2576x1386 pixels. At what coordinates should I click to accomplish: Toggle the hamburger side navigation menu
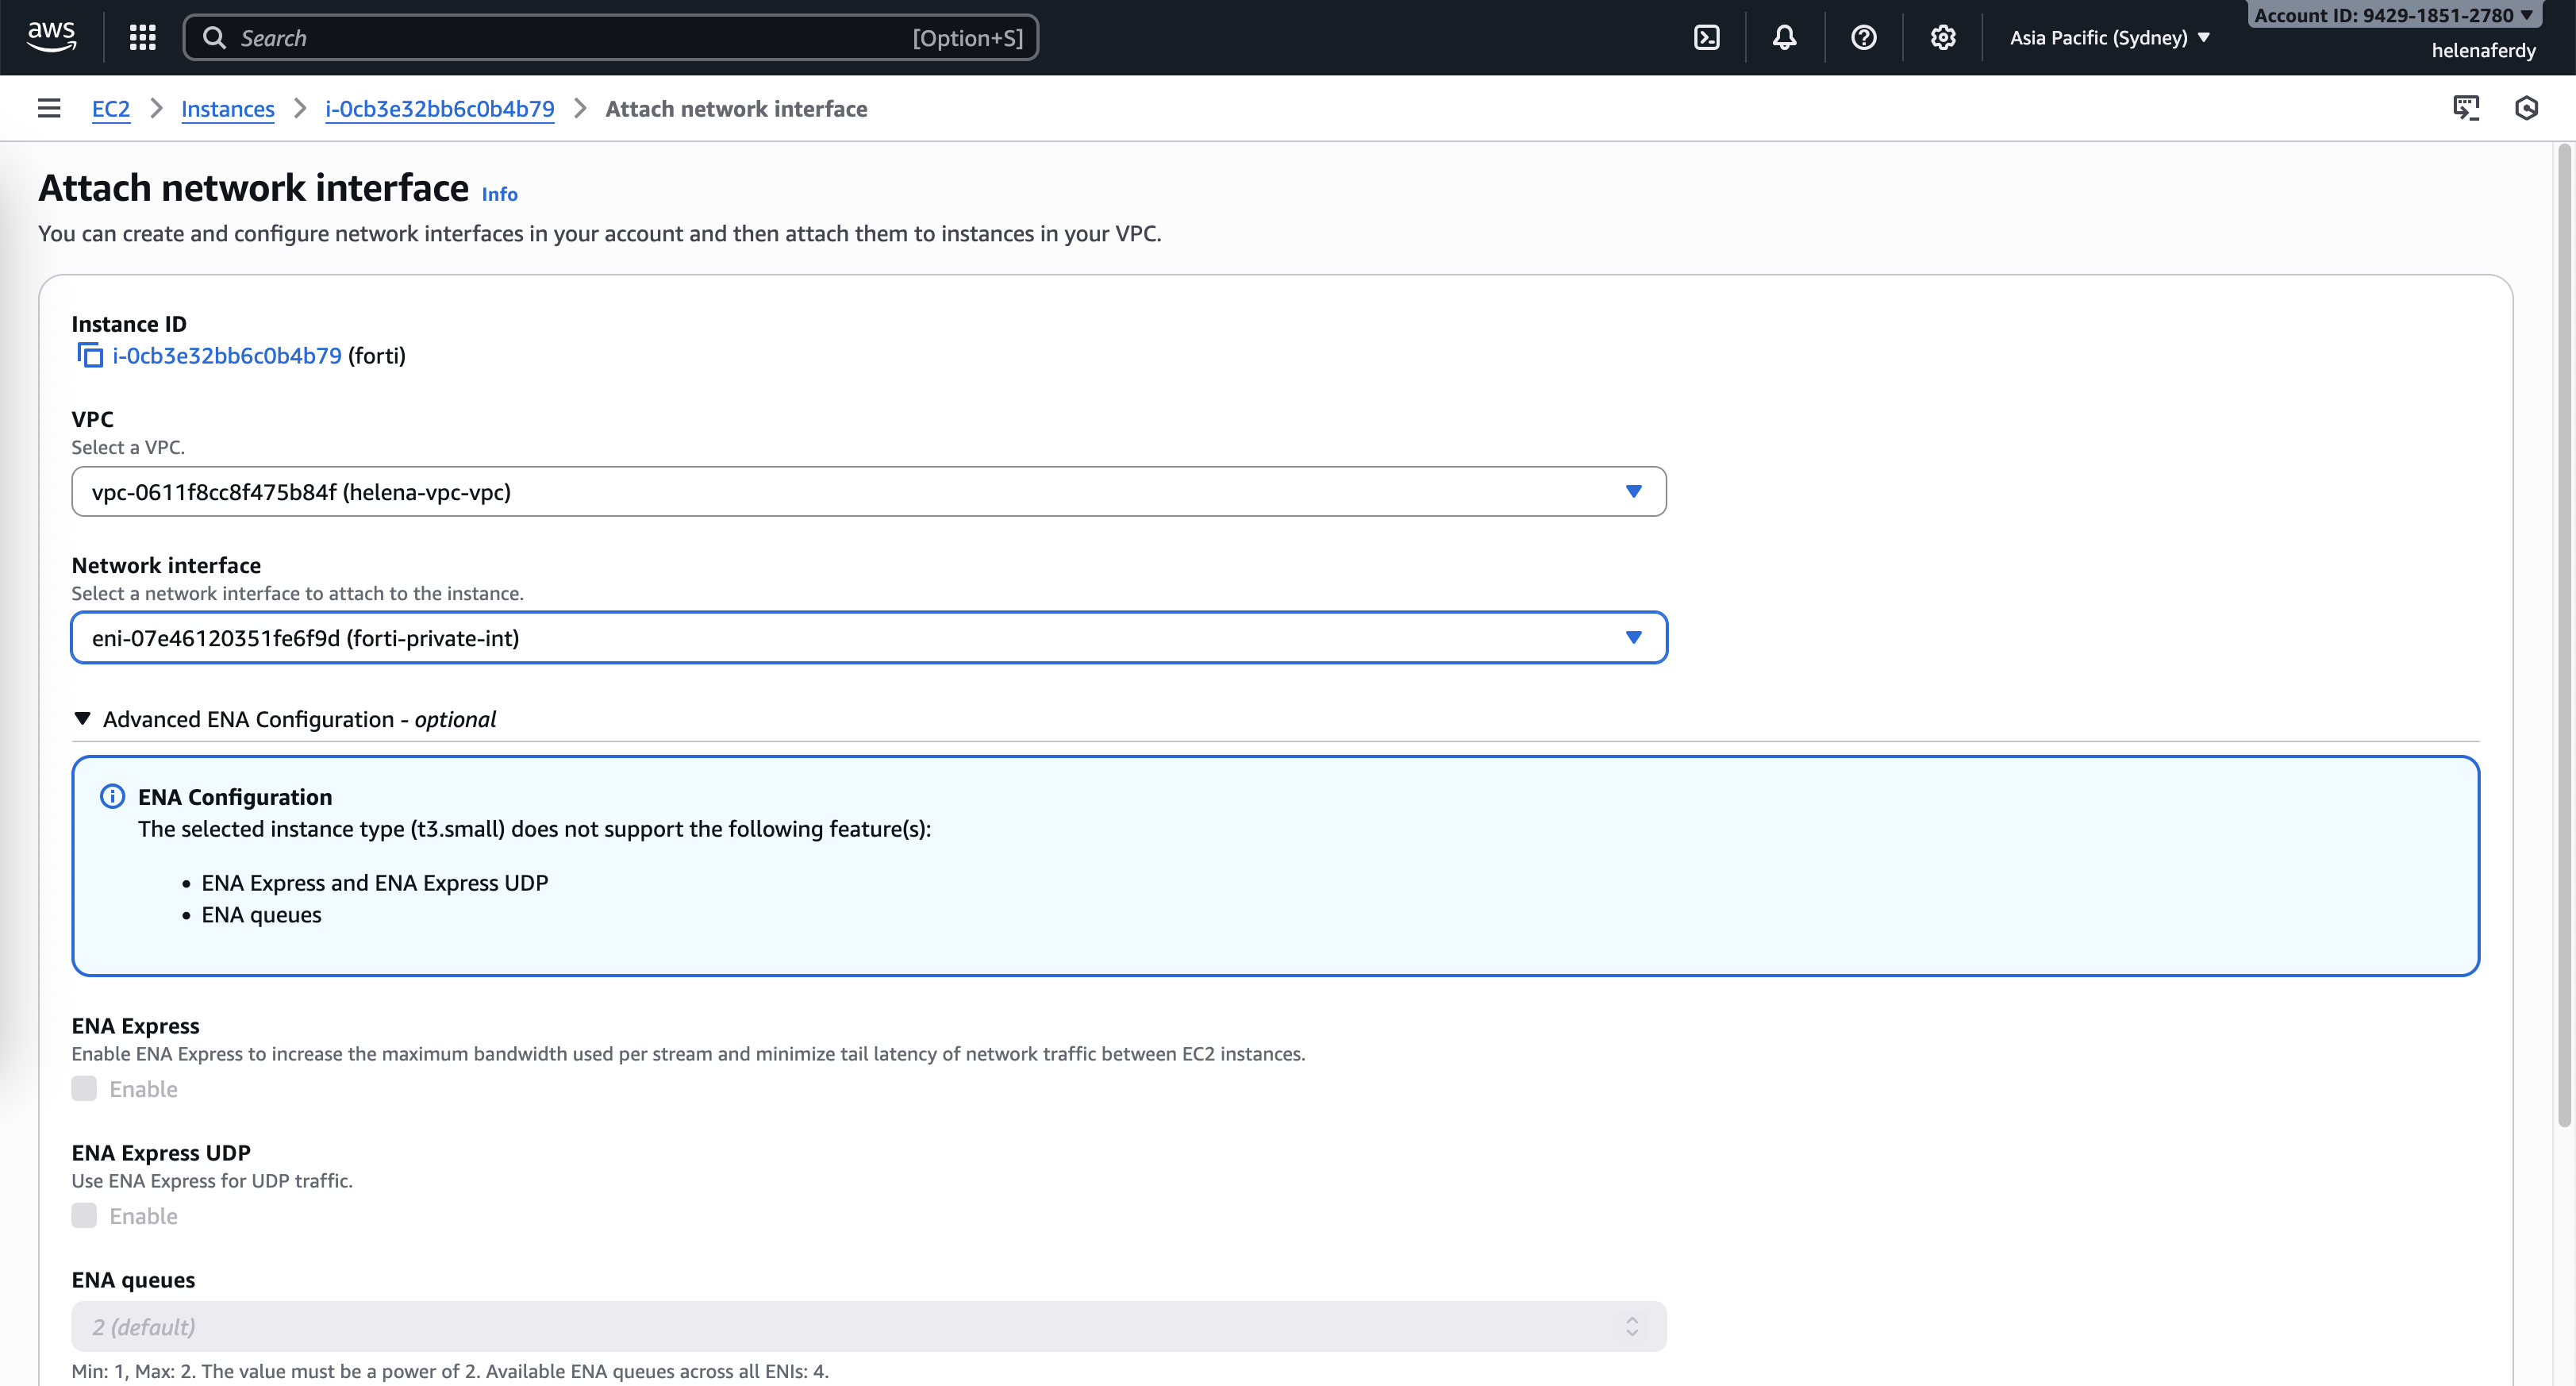click(49, 108)
